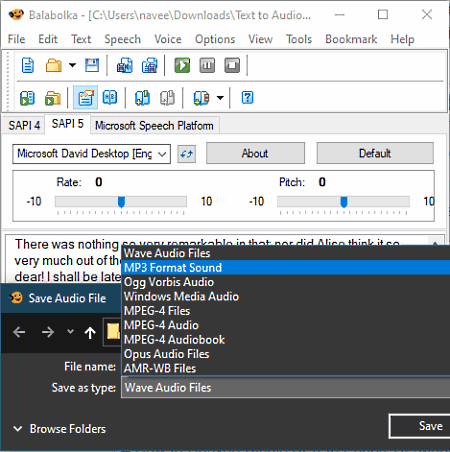
Task: Click the compare two files book icon
Action: click(110, 97)
